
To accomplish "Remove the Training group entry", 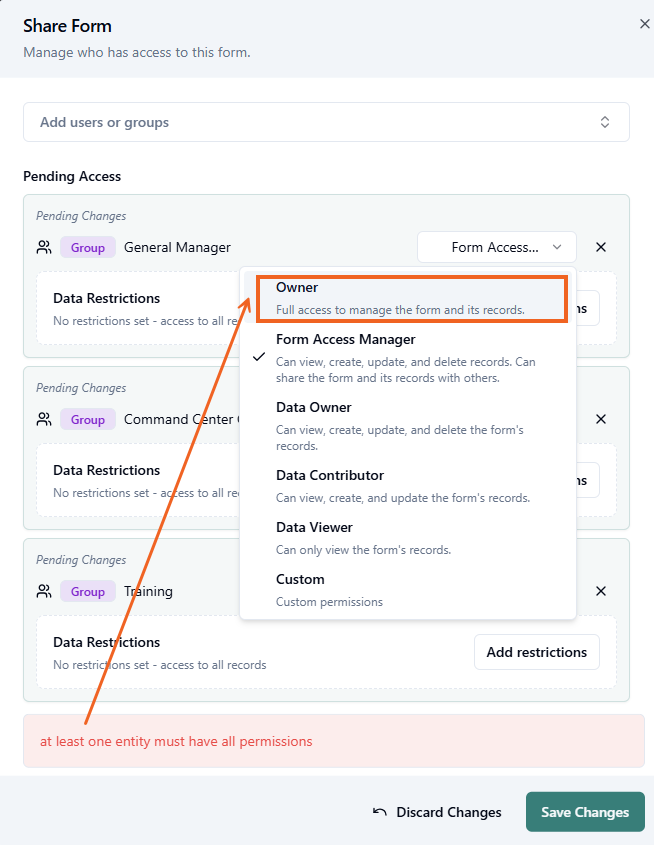I will pyautogui.click(x=600, y=591).
